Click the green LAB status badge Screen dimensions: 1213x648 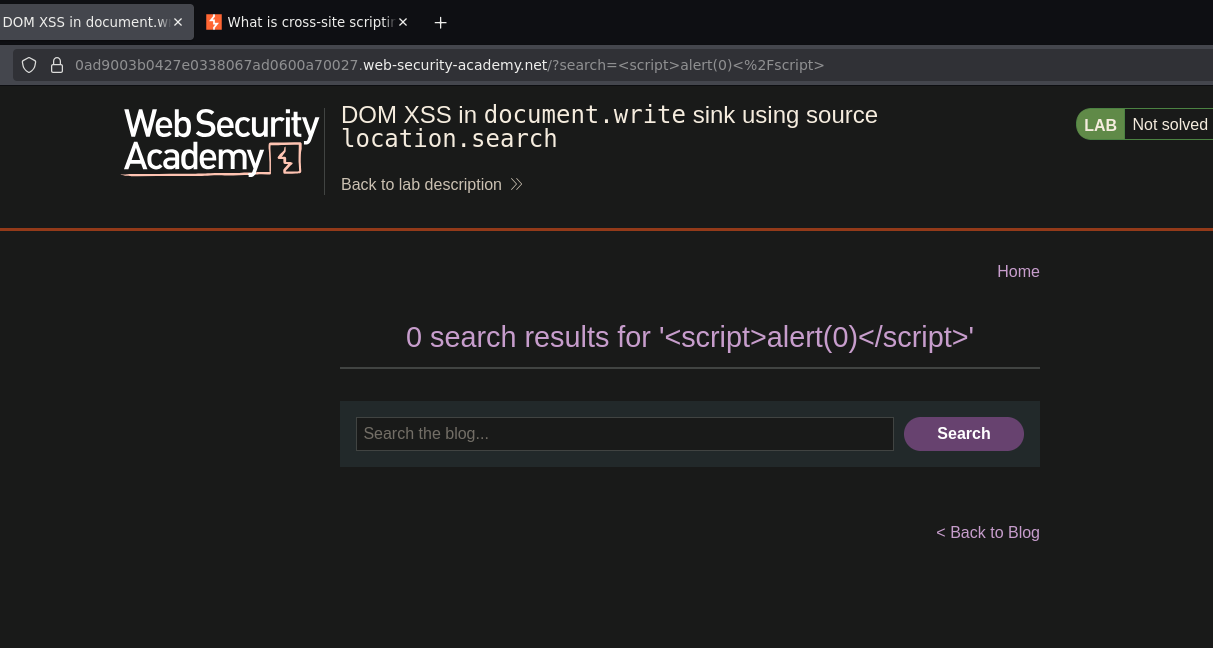1100,125
